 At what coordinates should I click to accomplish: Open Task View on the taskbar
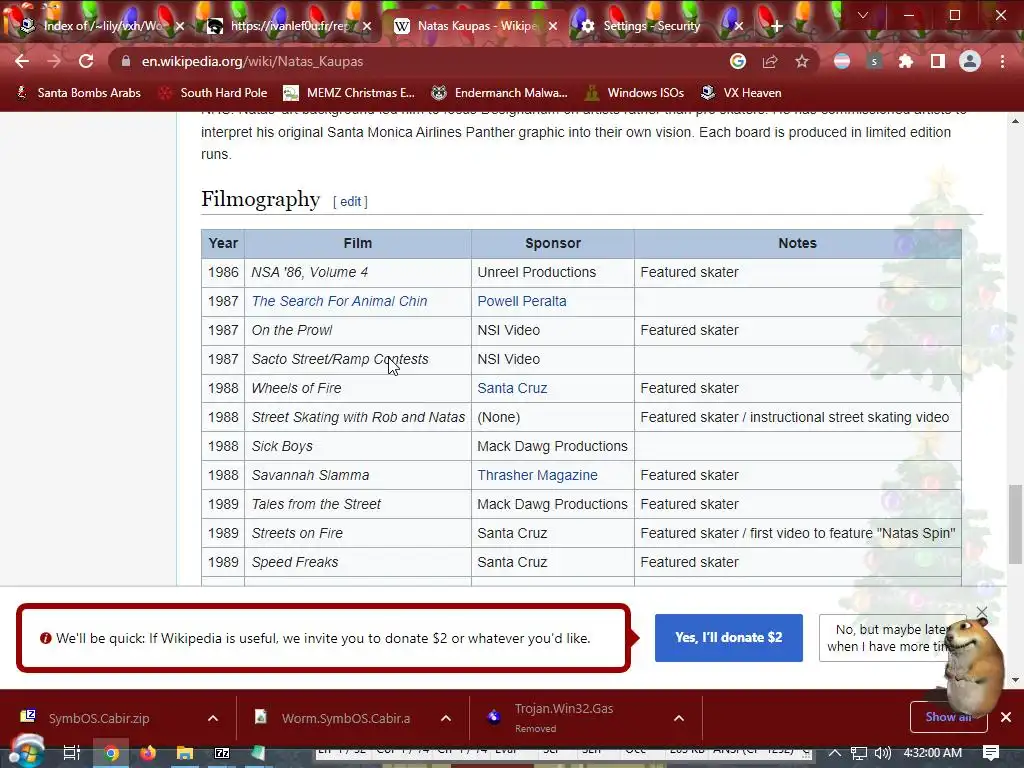coord(72,753)
